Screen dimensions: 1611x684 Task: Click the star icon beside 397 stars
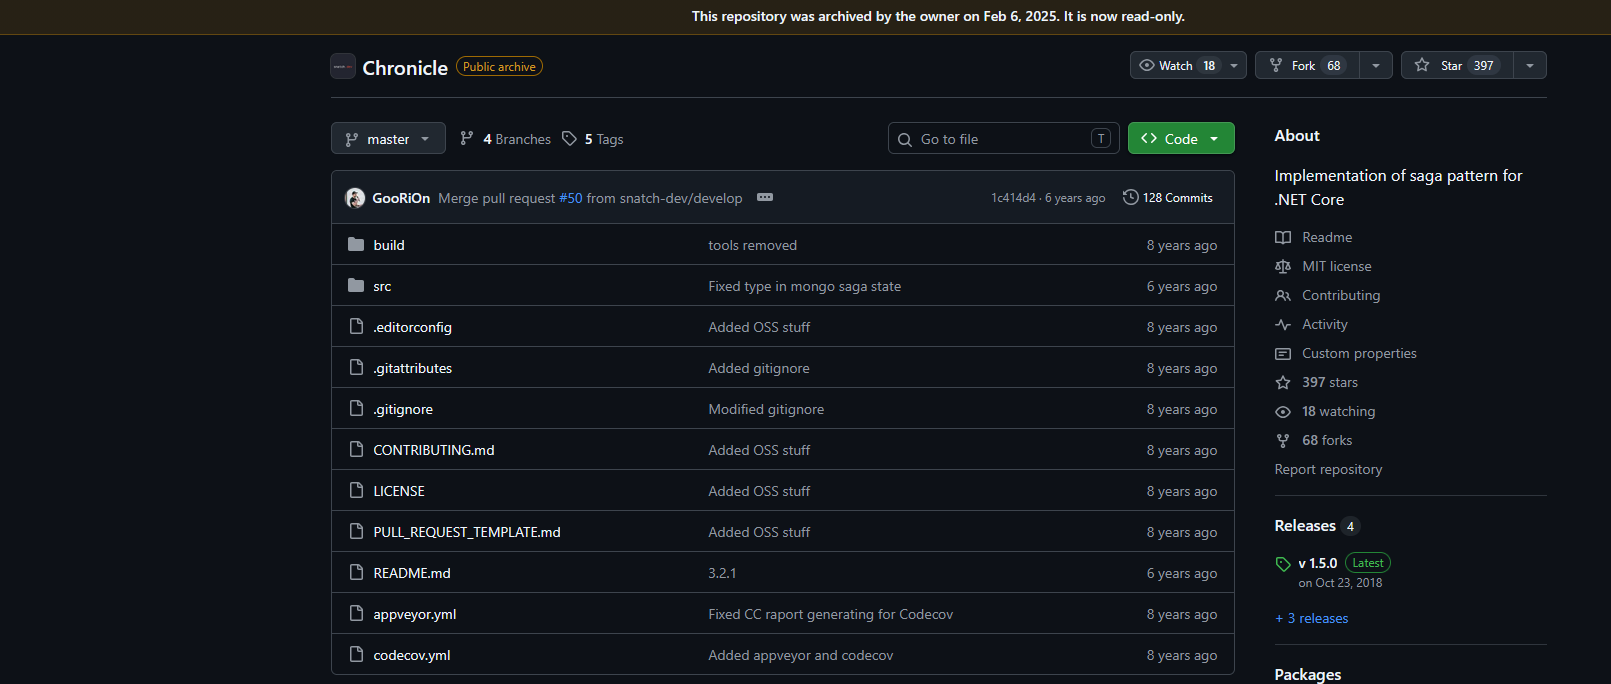click(1283, 382)
